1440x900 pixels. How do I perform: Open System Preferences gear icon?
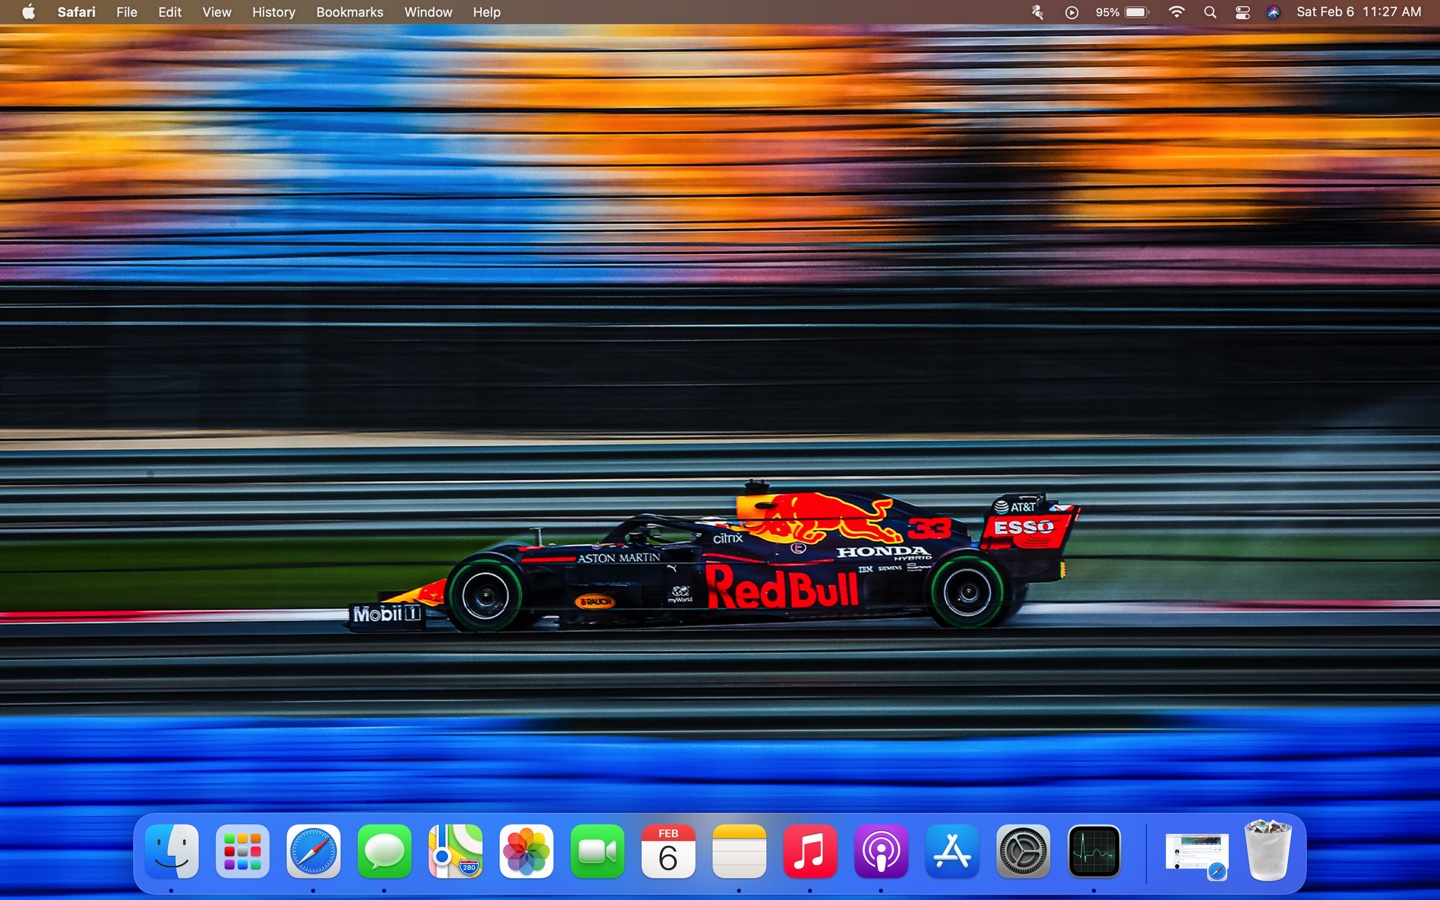[1023, 852]
